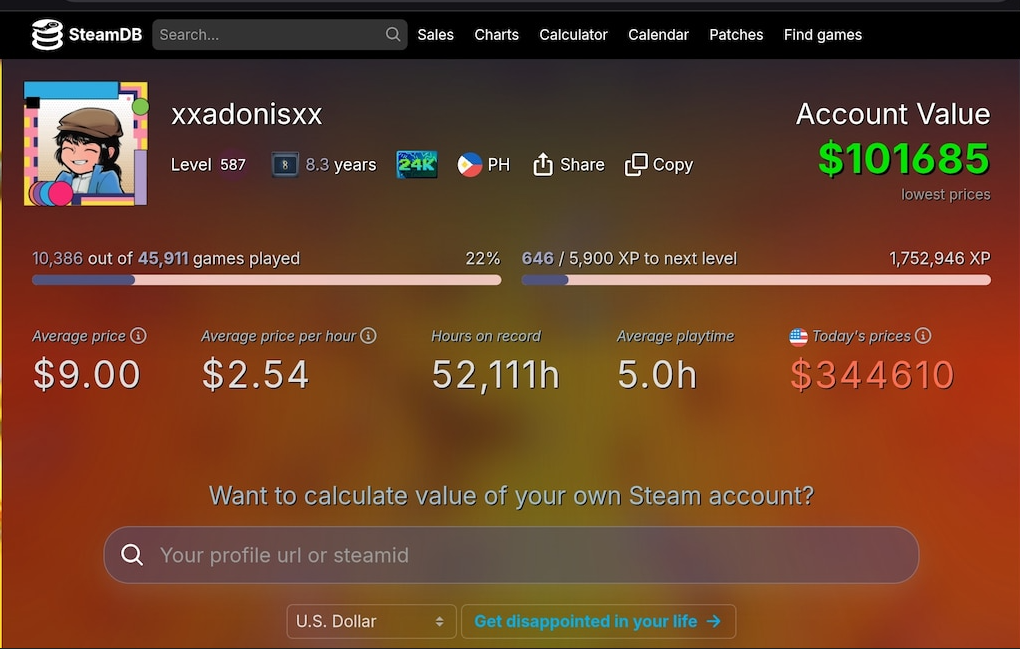Click the games played progress bar
This screenshot has width=1020, height=649.
267,280
